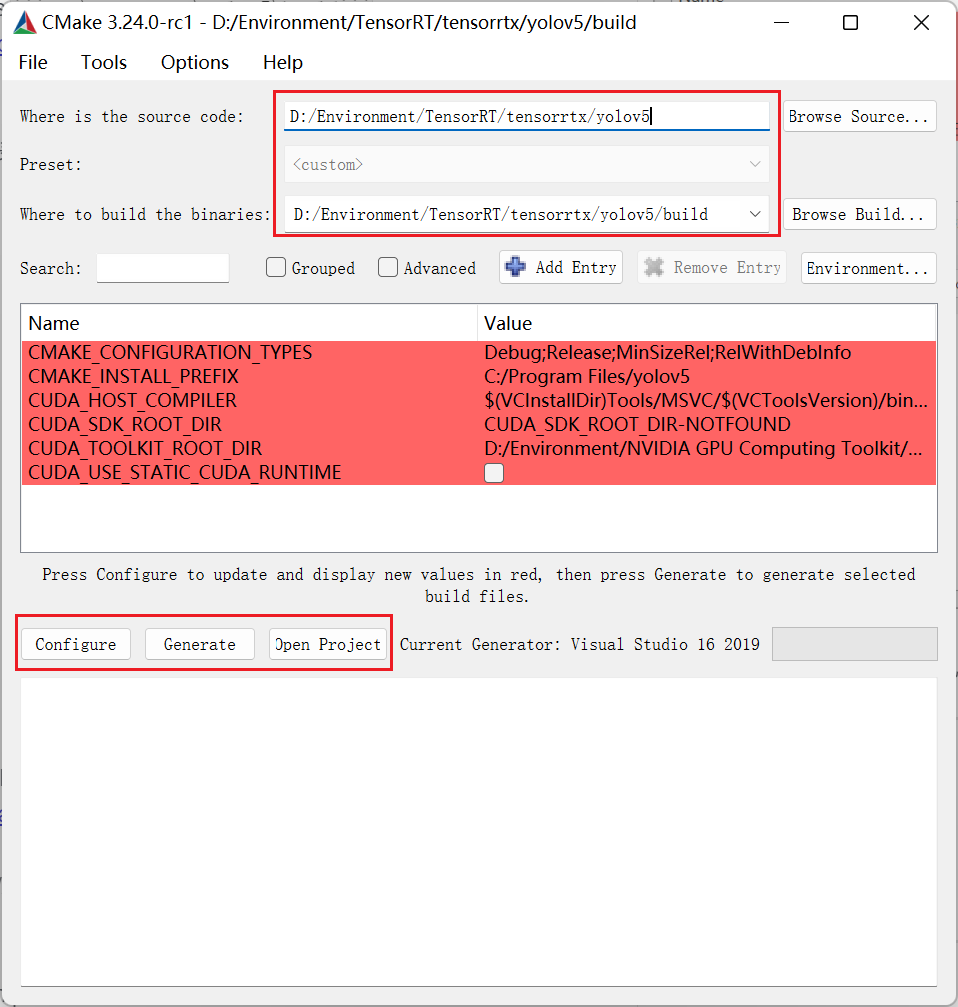
Task: Open the Tools menu
Action: [103, 62]
